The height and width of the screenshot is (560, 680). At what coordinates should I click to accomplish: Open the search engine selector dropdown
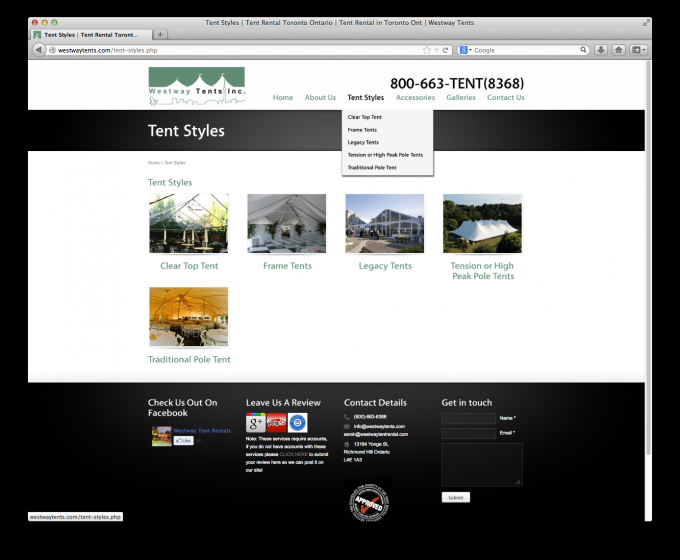point(465,50)
